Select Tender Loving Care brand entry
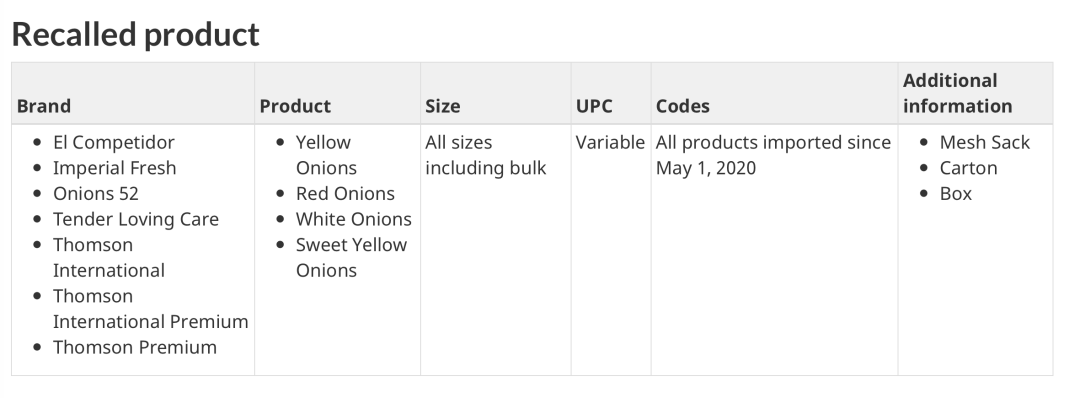The height and width of the screenshot is (398, 1080). point(136,219)
